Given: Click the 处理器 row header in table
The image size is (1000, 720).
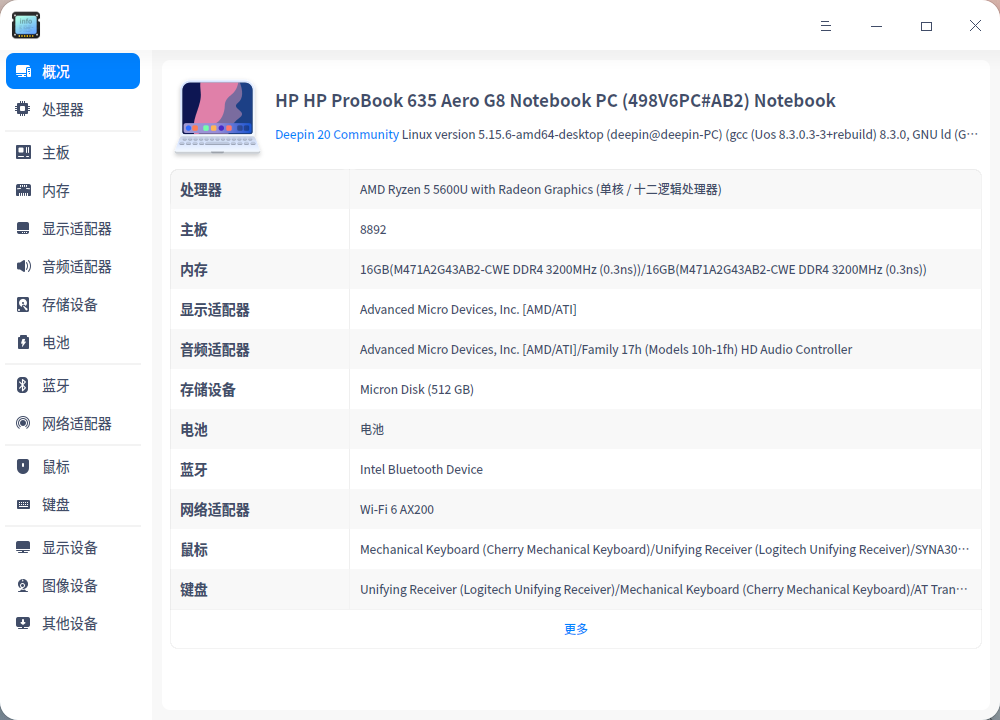Looking at the screenshot, I should pos(201,190).
